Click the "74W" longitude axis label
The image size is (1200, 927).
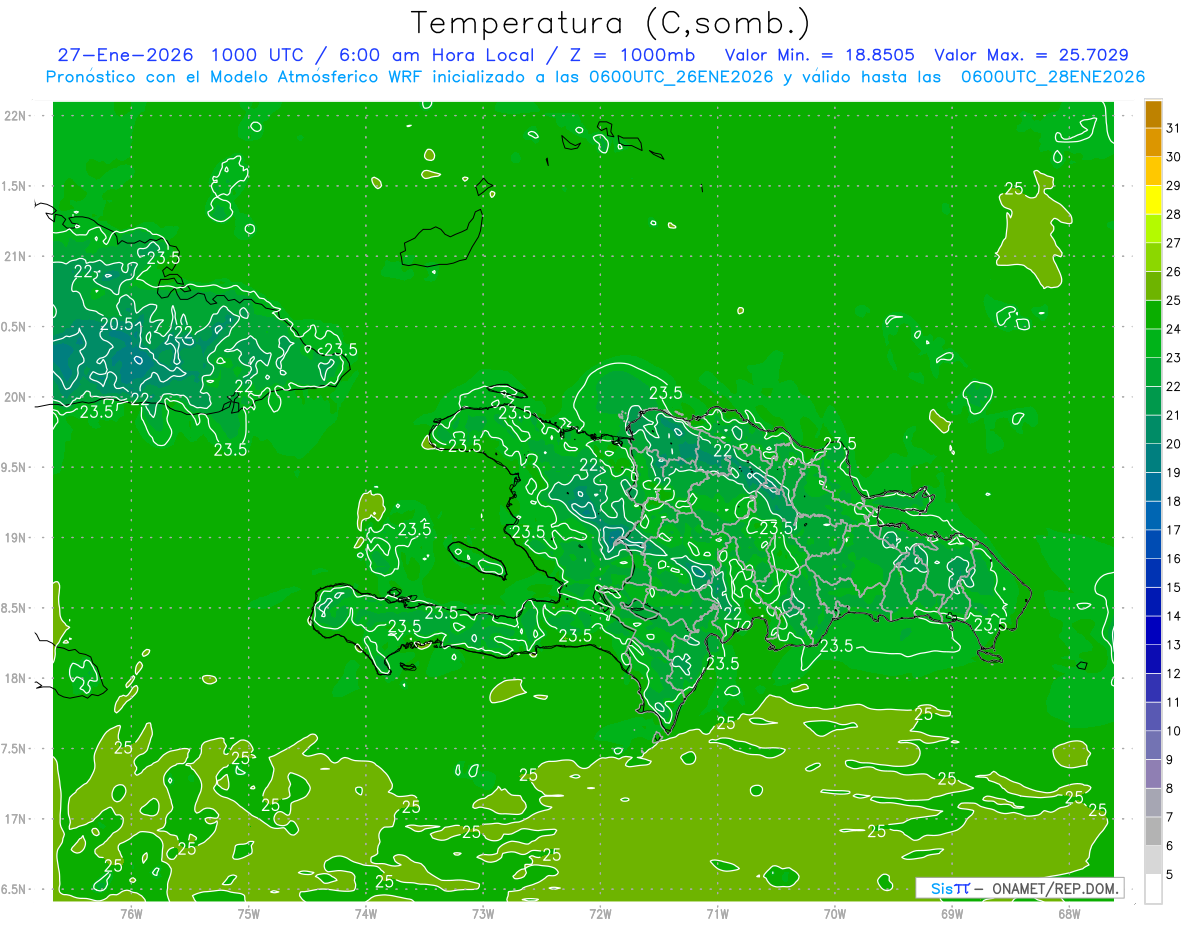365,913
